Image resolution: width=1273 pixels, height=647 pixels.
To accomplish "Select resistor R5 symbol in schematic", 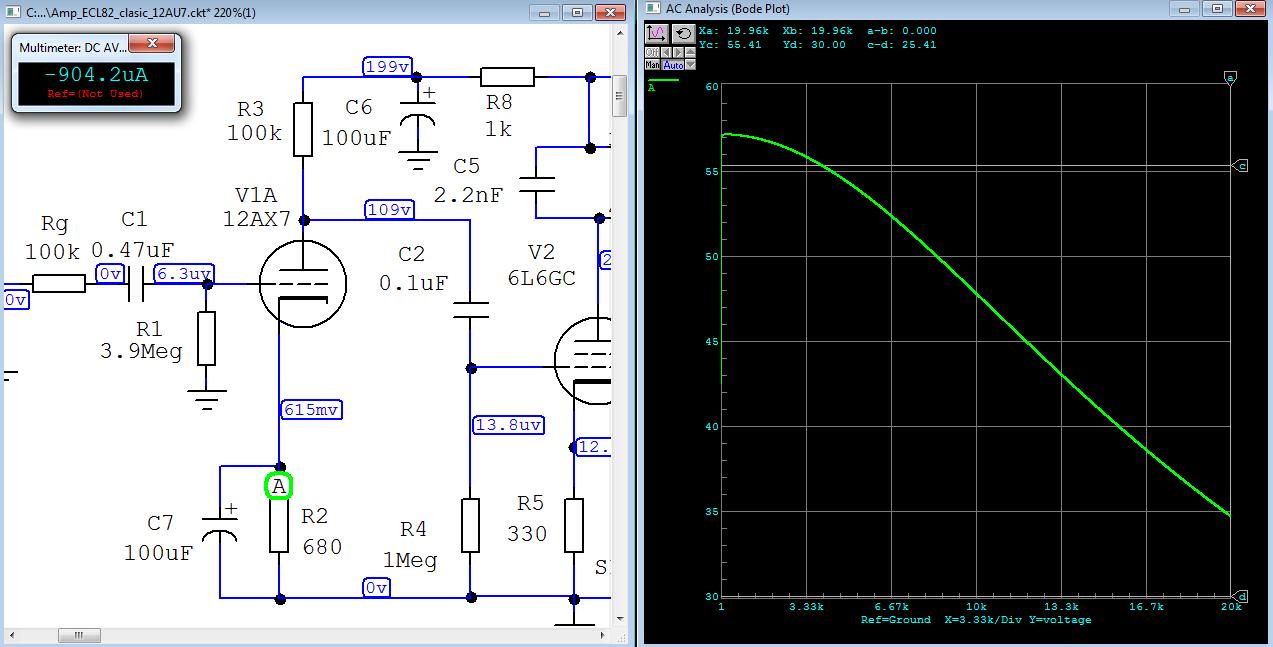I will (573, 525).
